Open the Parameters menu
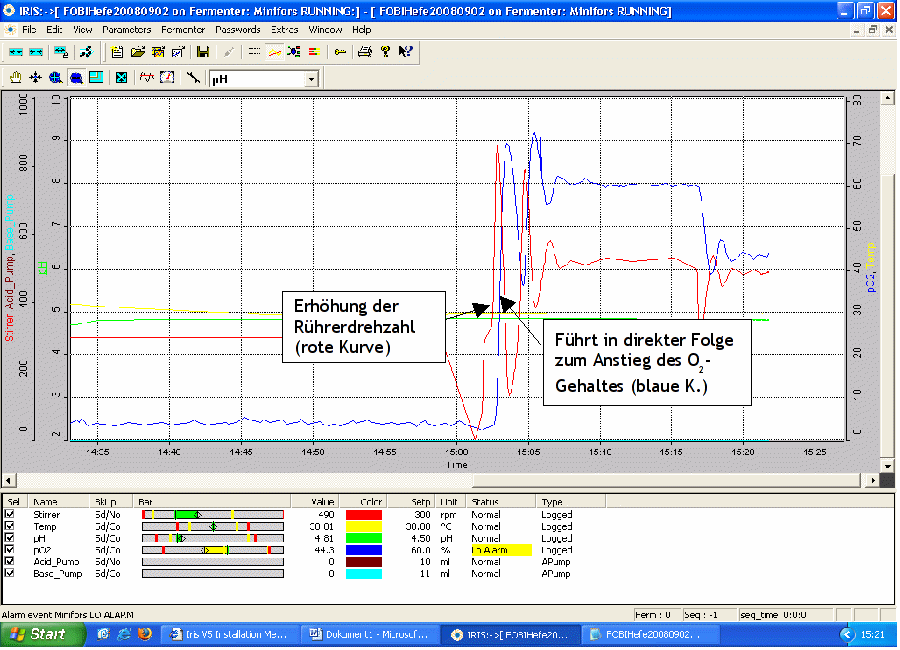The image size is (900, 650). click(127, 30)
